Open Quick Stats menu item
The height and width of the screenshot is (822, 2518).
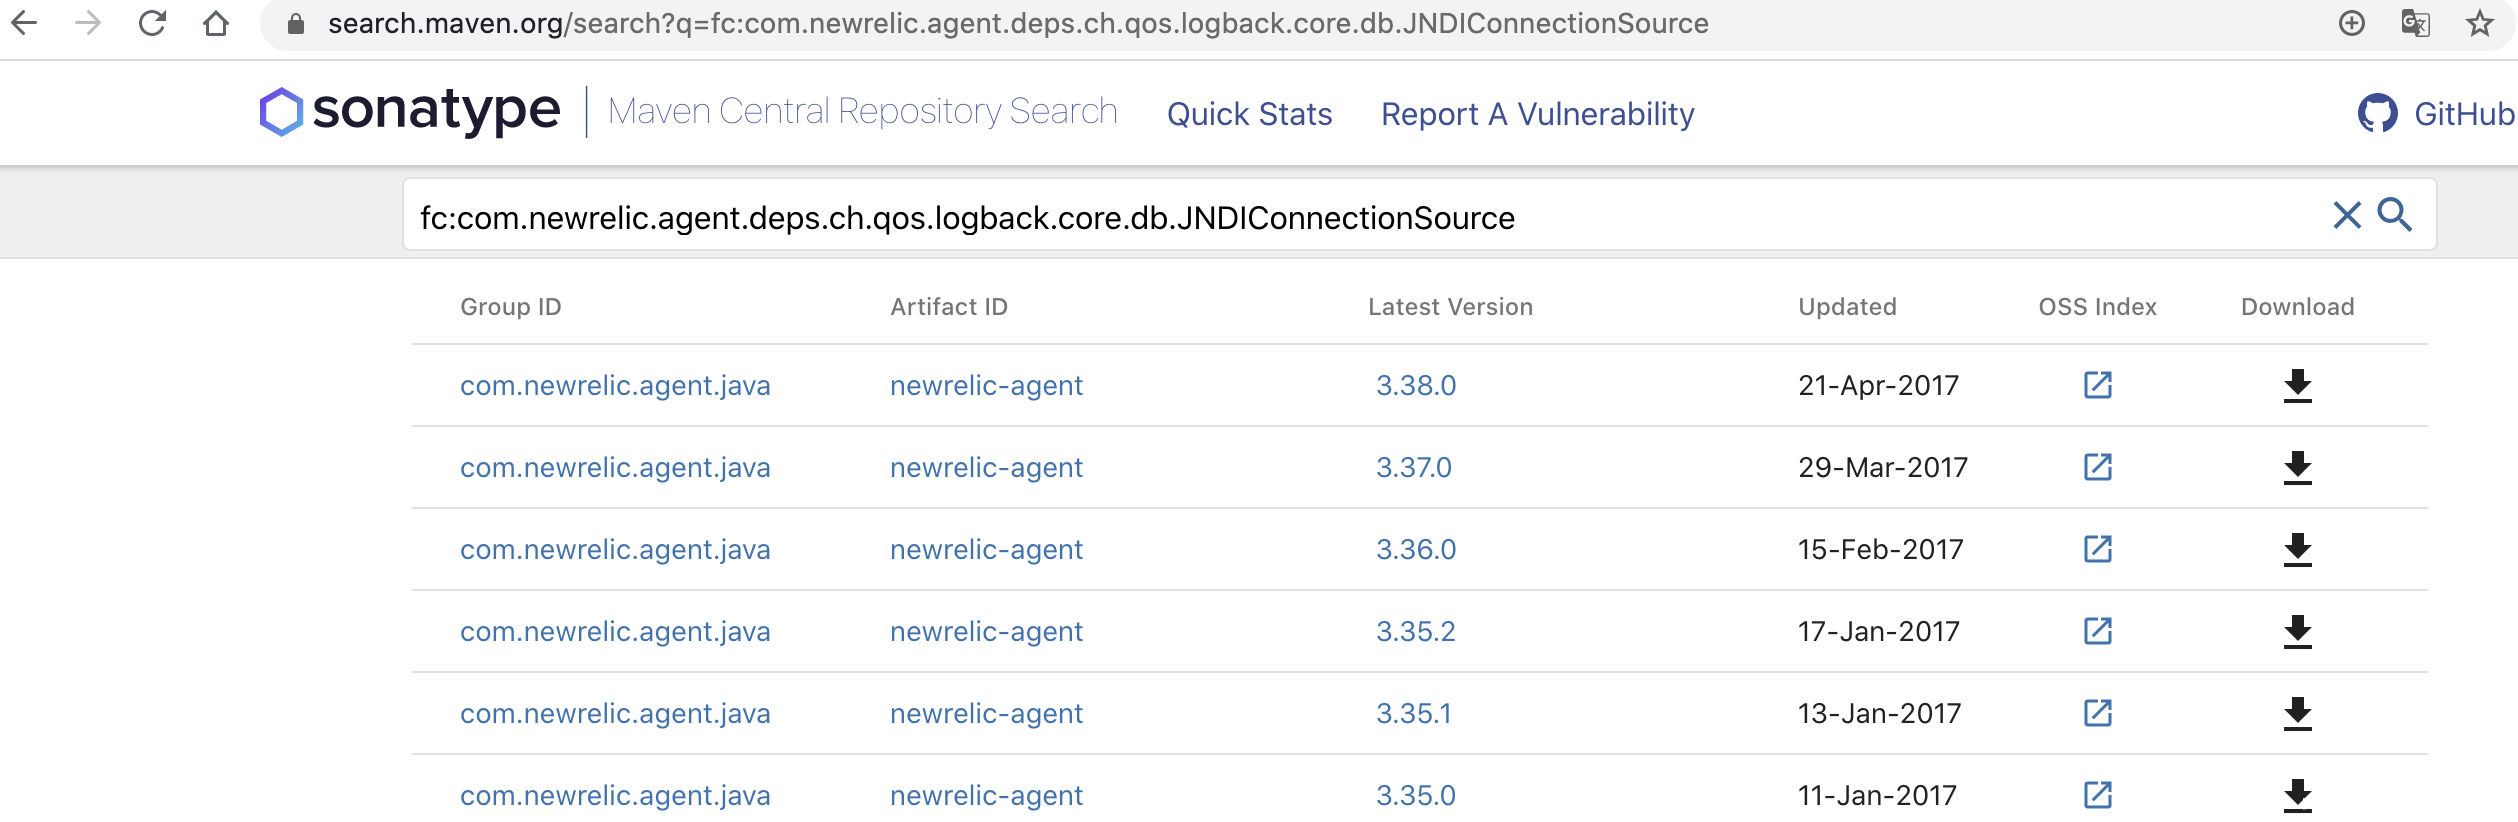coord(1249,114)
